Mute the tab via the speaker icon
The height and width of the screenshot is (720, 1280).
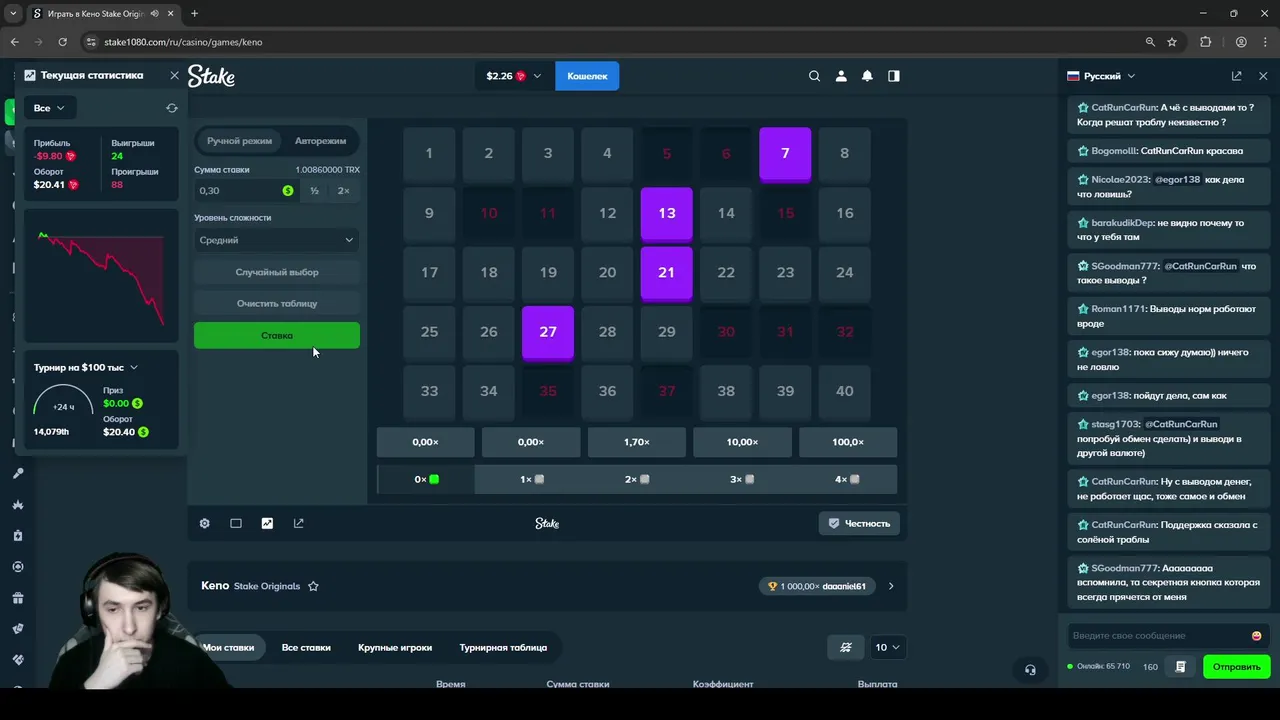point(155,14)
